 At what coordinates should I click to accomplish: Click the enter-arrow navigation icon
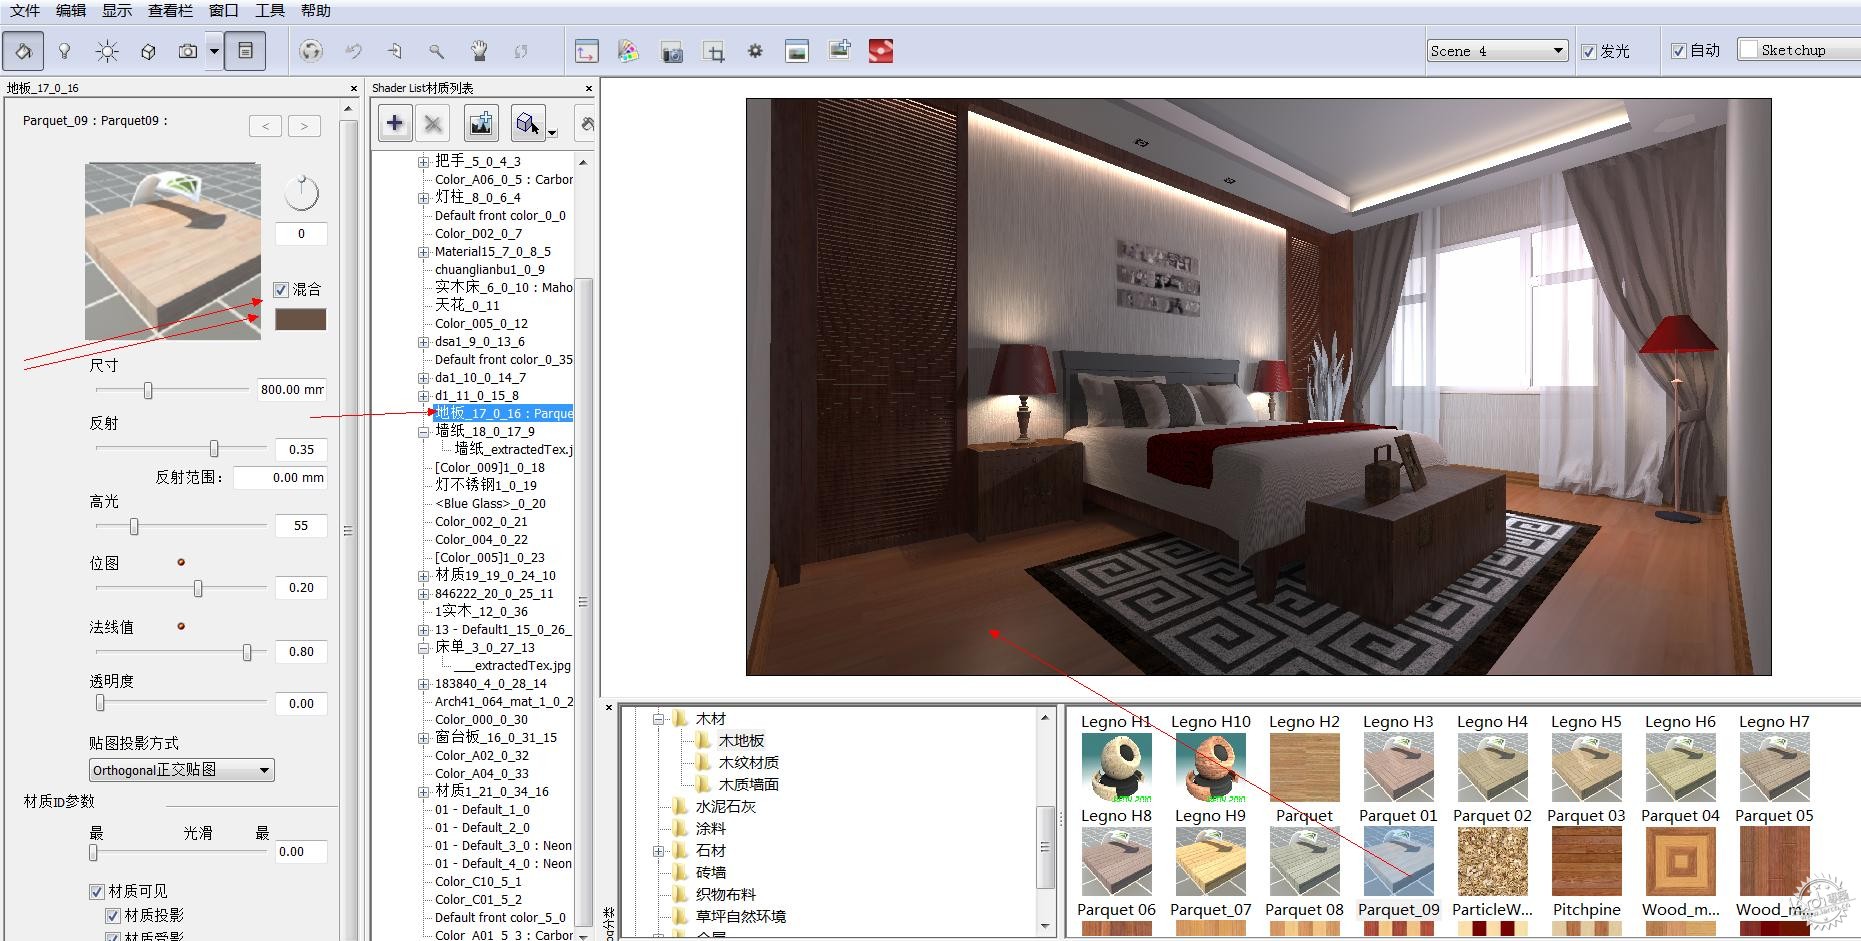click(395, 51)
